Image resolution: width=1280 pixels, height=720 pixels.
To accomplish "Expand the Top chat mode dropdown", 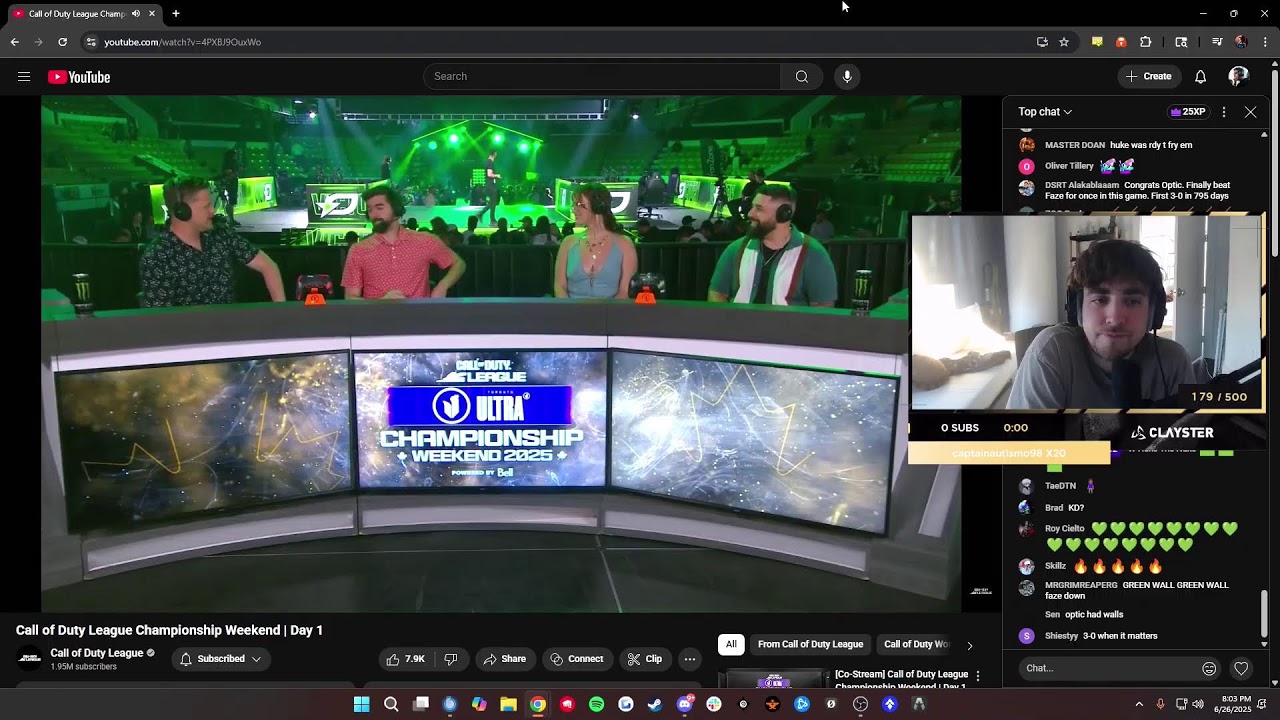I will click(1045, 112).
